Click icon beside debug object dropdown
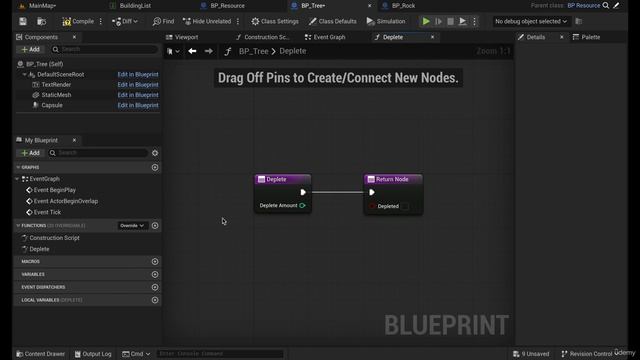This screenshot has width=640, height=360. [579, 21]
